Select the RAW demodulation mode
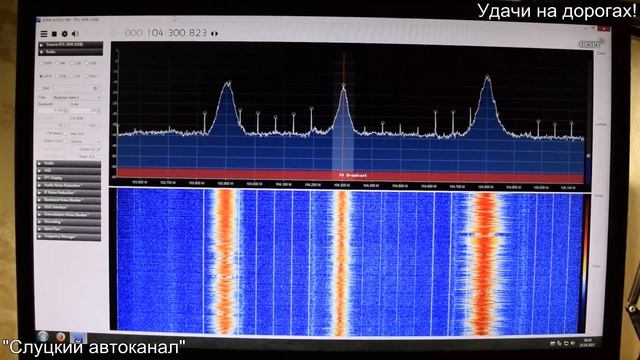This screenshot has height=360, width=640. tap(91, 76)
